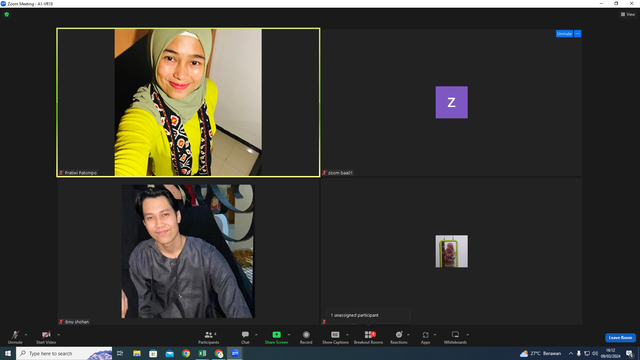
Task: Select ibnu shohan's video tile
Action: (x=188, y=251)
